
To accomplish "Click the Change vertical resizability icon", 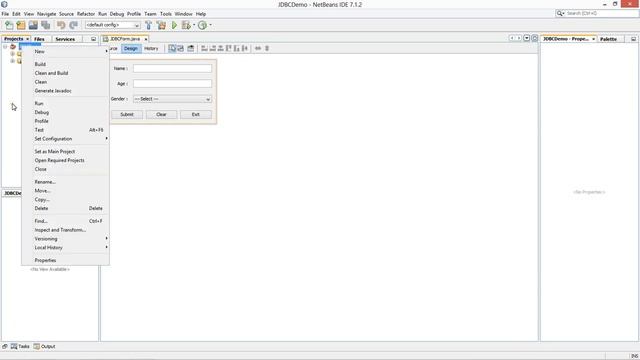I will [x=267, y=48].
